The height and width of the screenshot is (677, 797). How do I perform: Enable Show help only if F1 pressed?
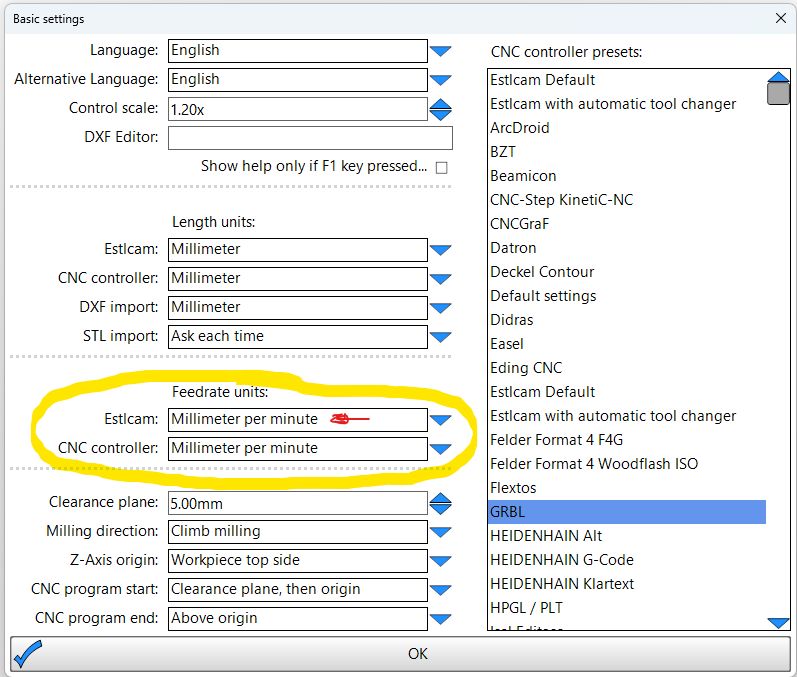441,168
